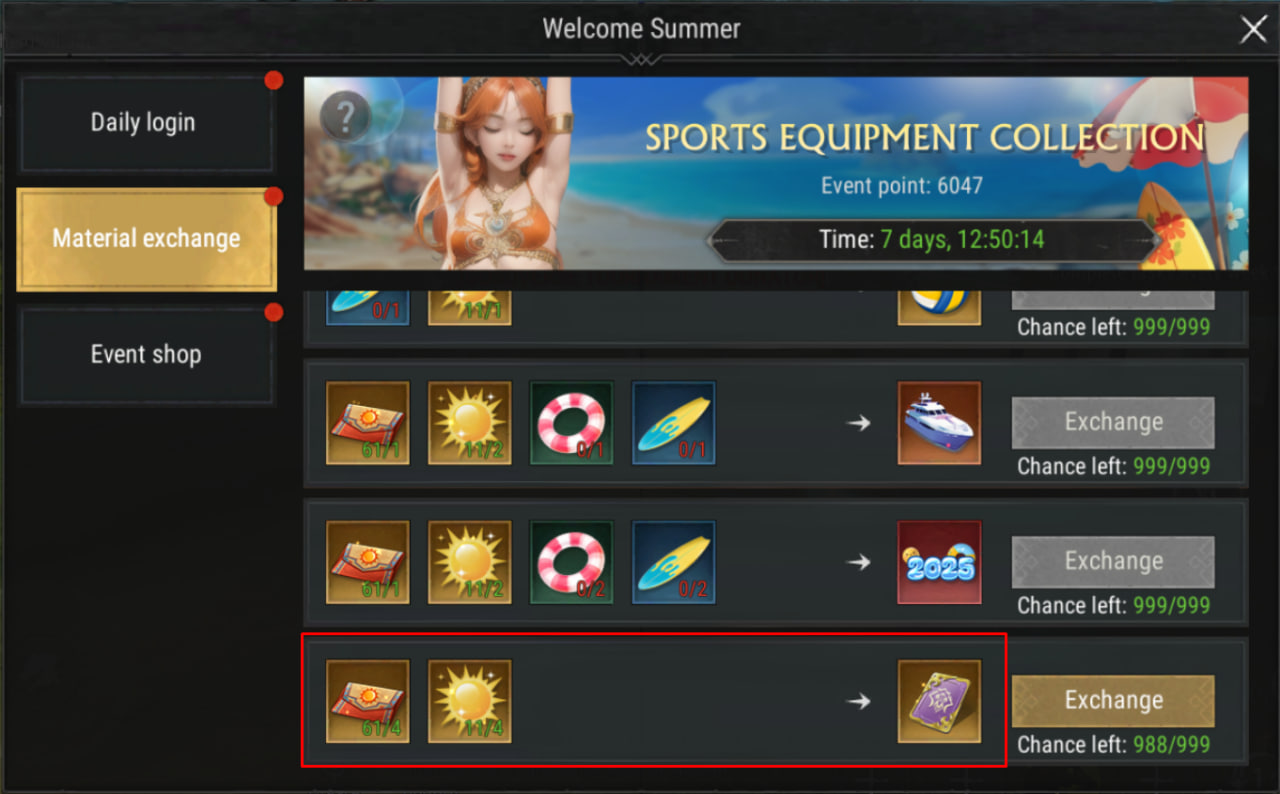Open the Event shop tab

(146, 355)
